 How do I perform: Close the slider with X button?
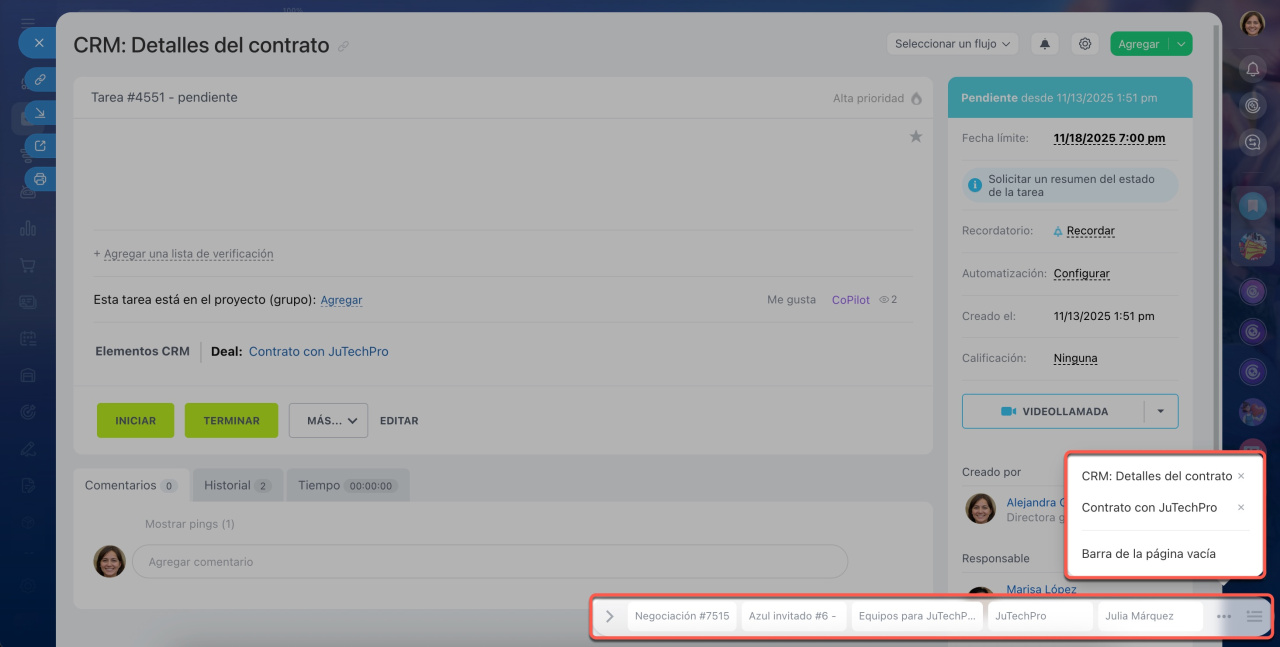coord(39,43)
